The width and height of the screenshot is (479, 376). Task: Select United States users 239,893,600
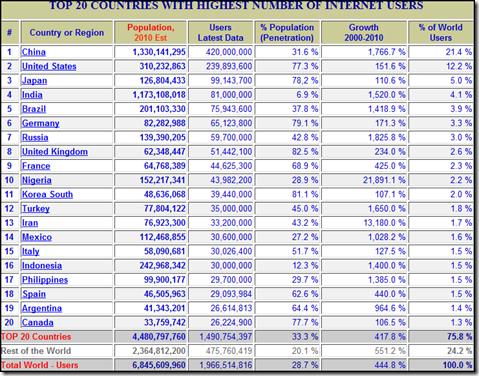pos(229,66)
